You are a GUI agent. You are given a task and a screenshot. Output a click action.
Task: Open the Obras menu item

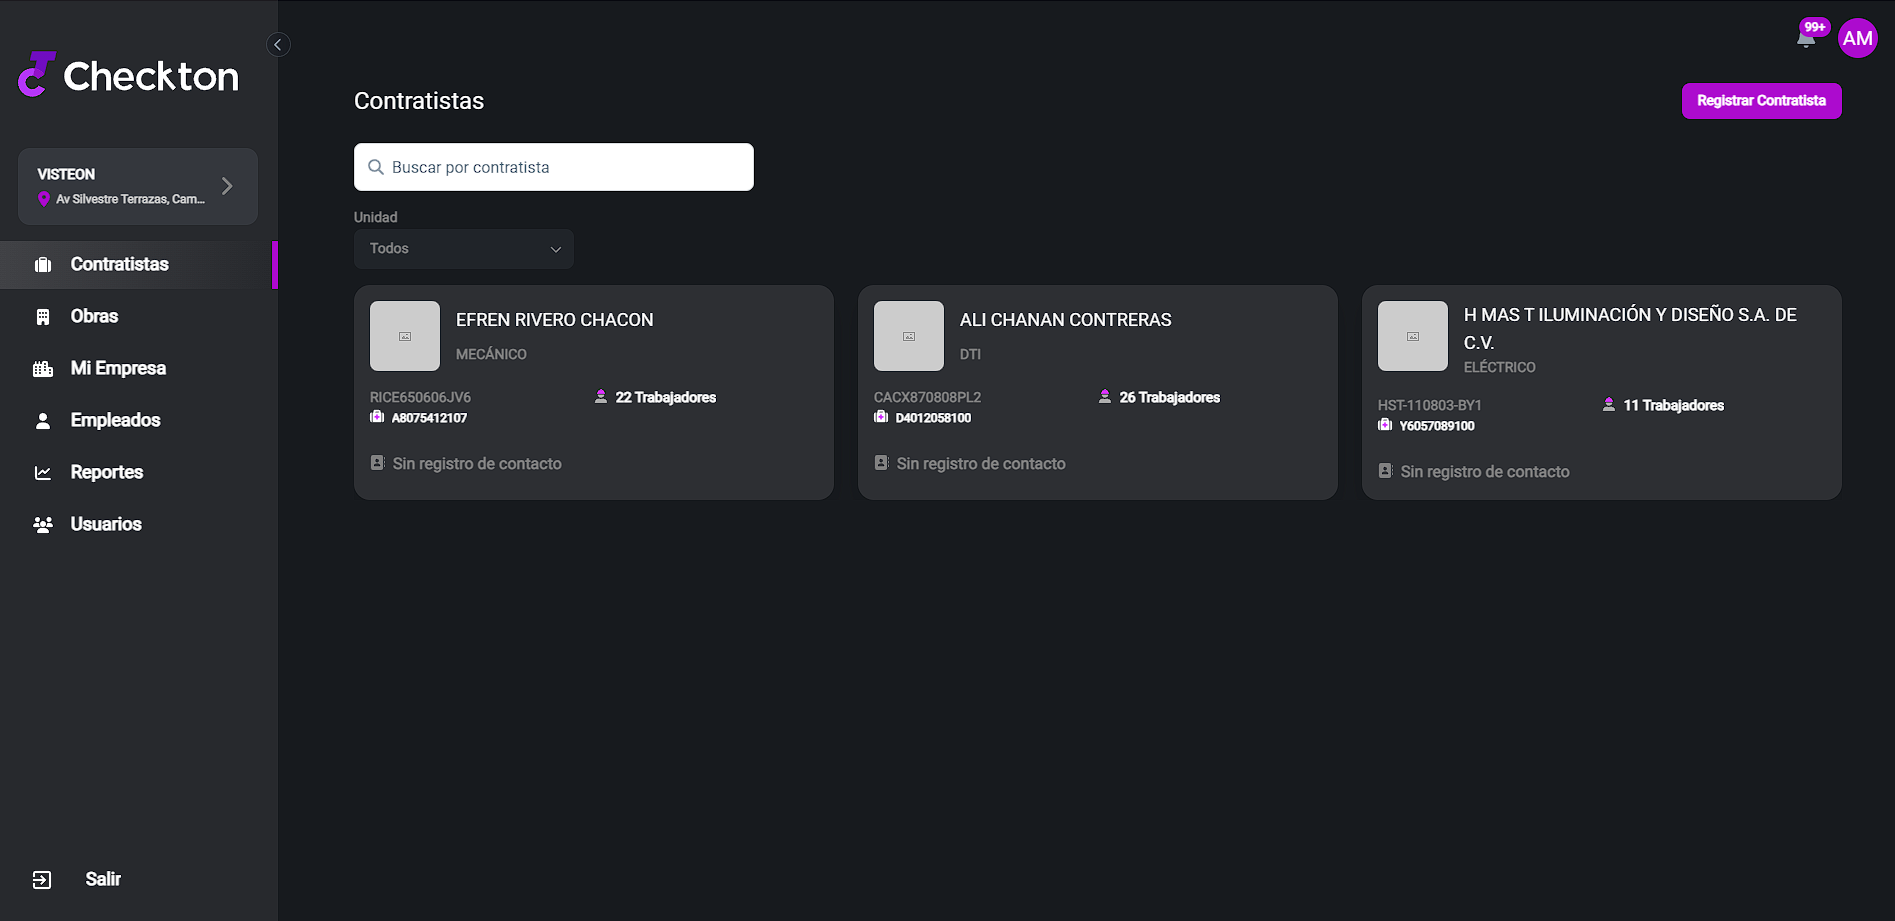coord(138,317)
